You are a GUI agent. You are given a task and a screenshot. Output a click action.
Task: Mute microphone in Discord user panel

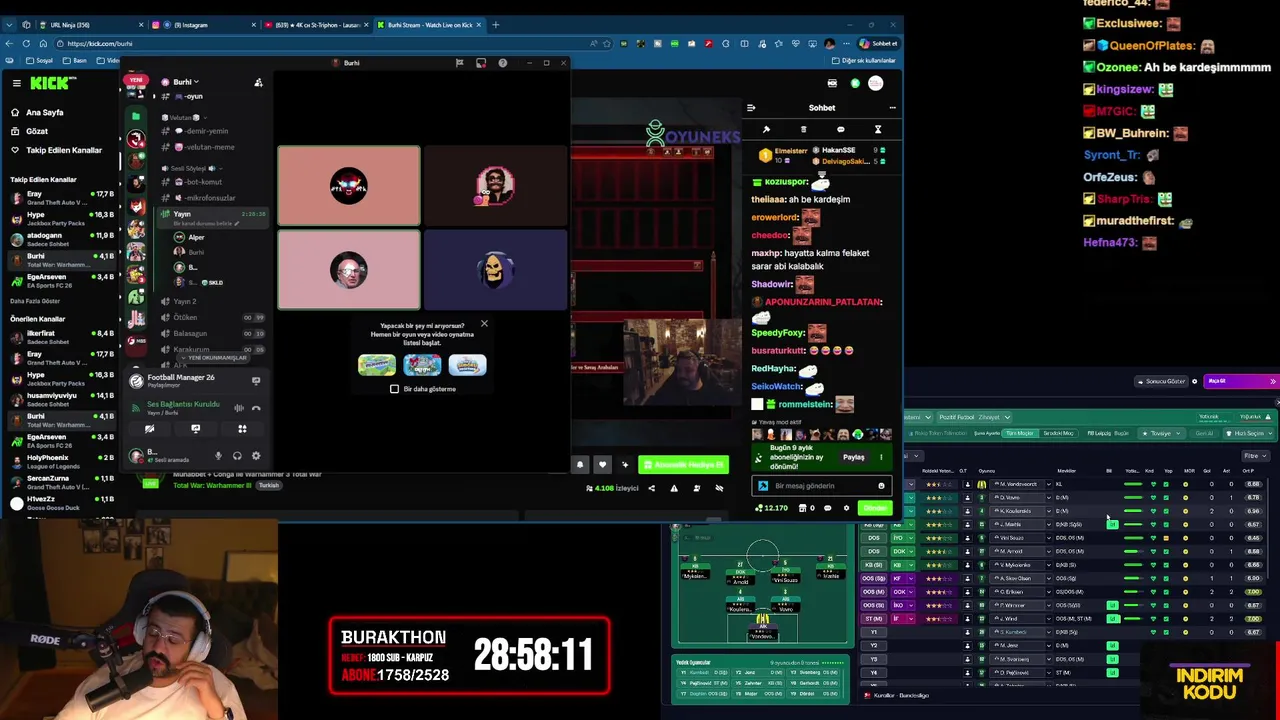218,456
